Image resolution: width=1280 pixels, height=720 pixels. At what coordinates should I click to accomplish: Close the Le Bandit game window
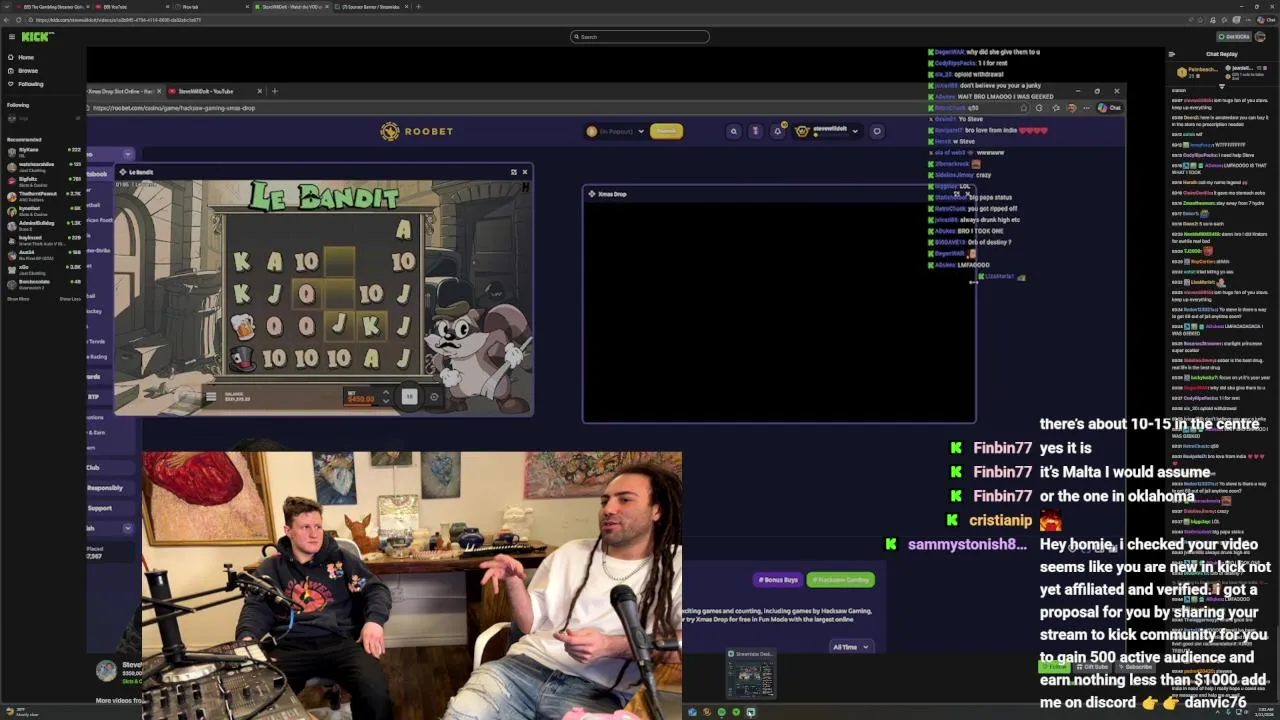pos(524,172)
